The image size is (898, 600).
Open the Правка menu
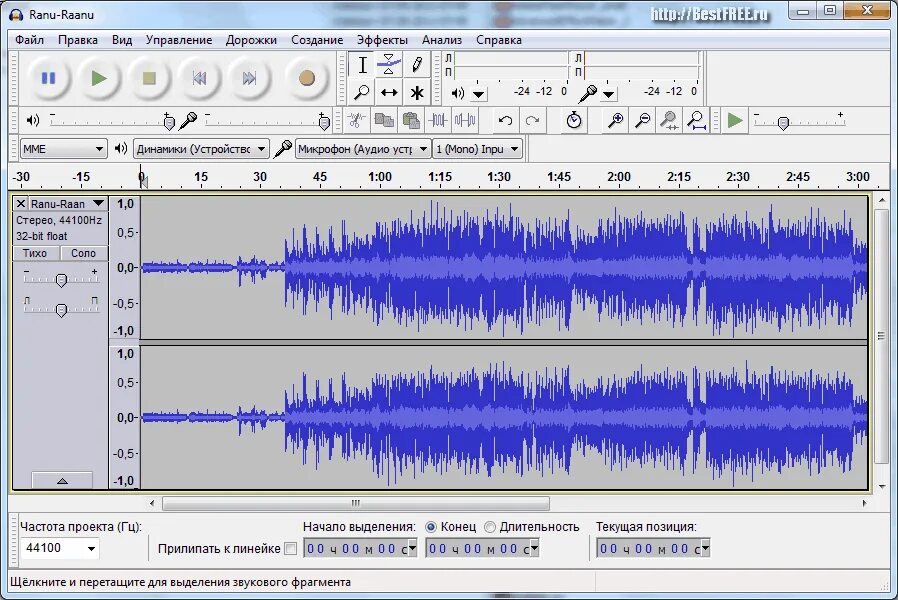coord(78,40)
